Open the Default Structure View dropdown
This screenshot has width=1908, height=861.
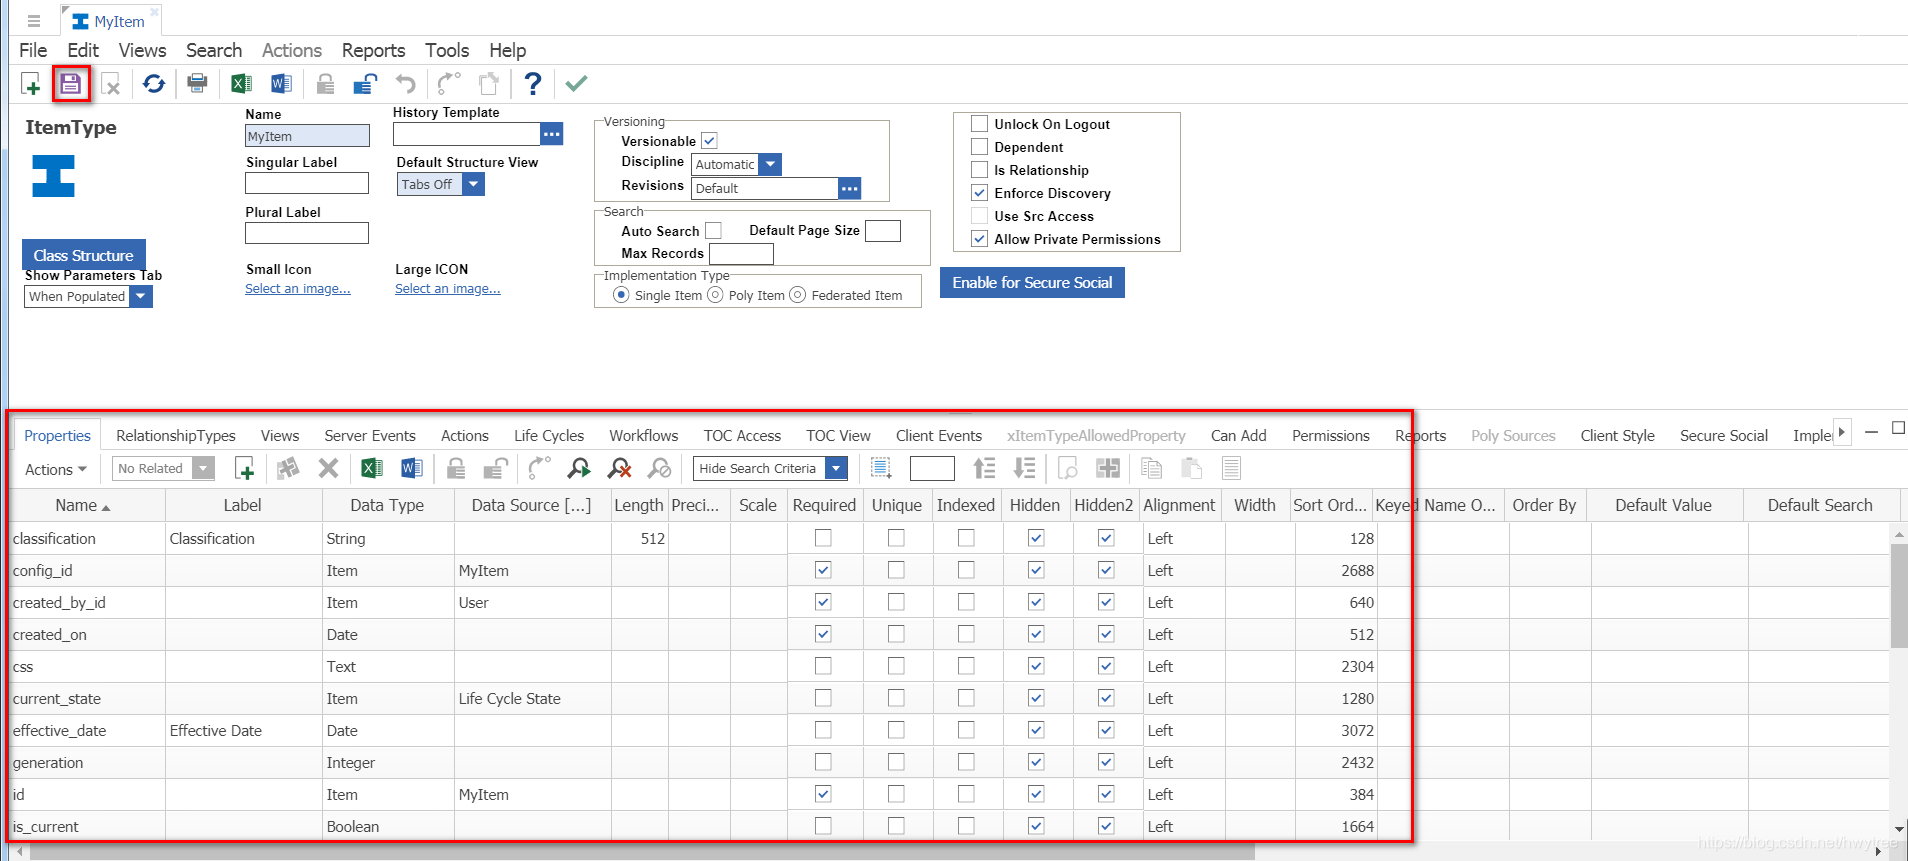point(474,184)
